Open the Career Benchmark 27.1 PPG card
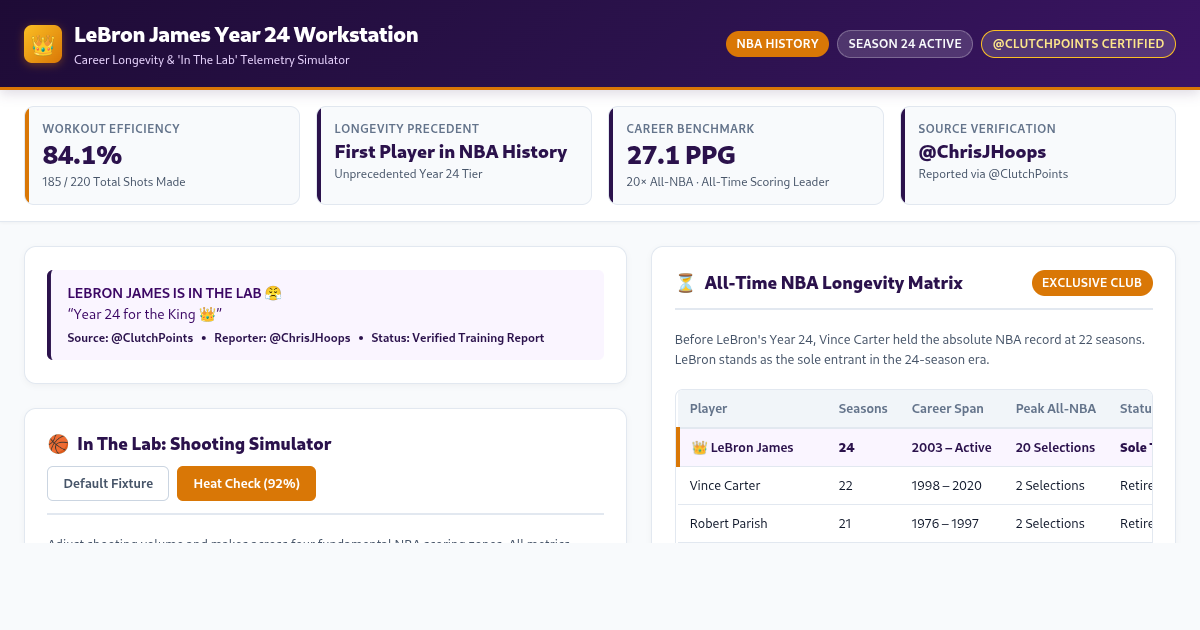Image resolution: width=1200 pixels, height=630 pixels. point(746,156)
